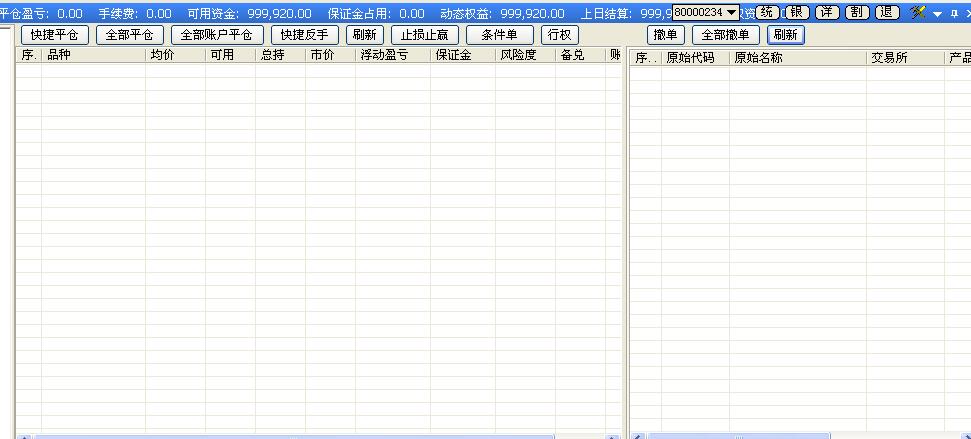Sort by the 品种 column header
971x439 pixels.
(x=94, y=55)
